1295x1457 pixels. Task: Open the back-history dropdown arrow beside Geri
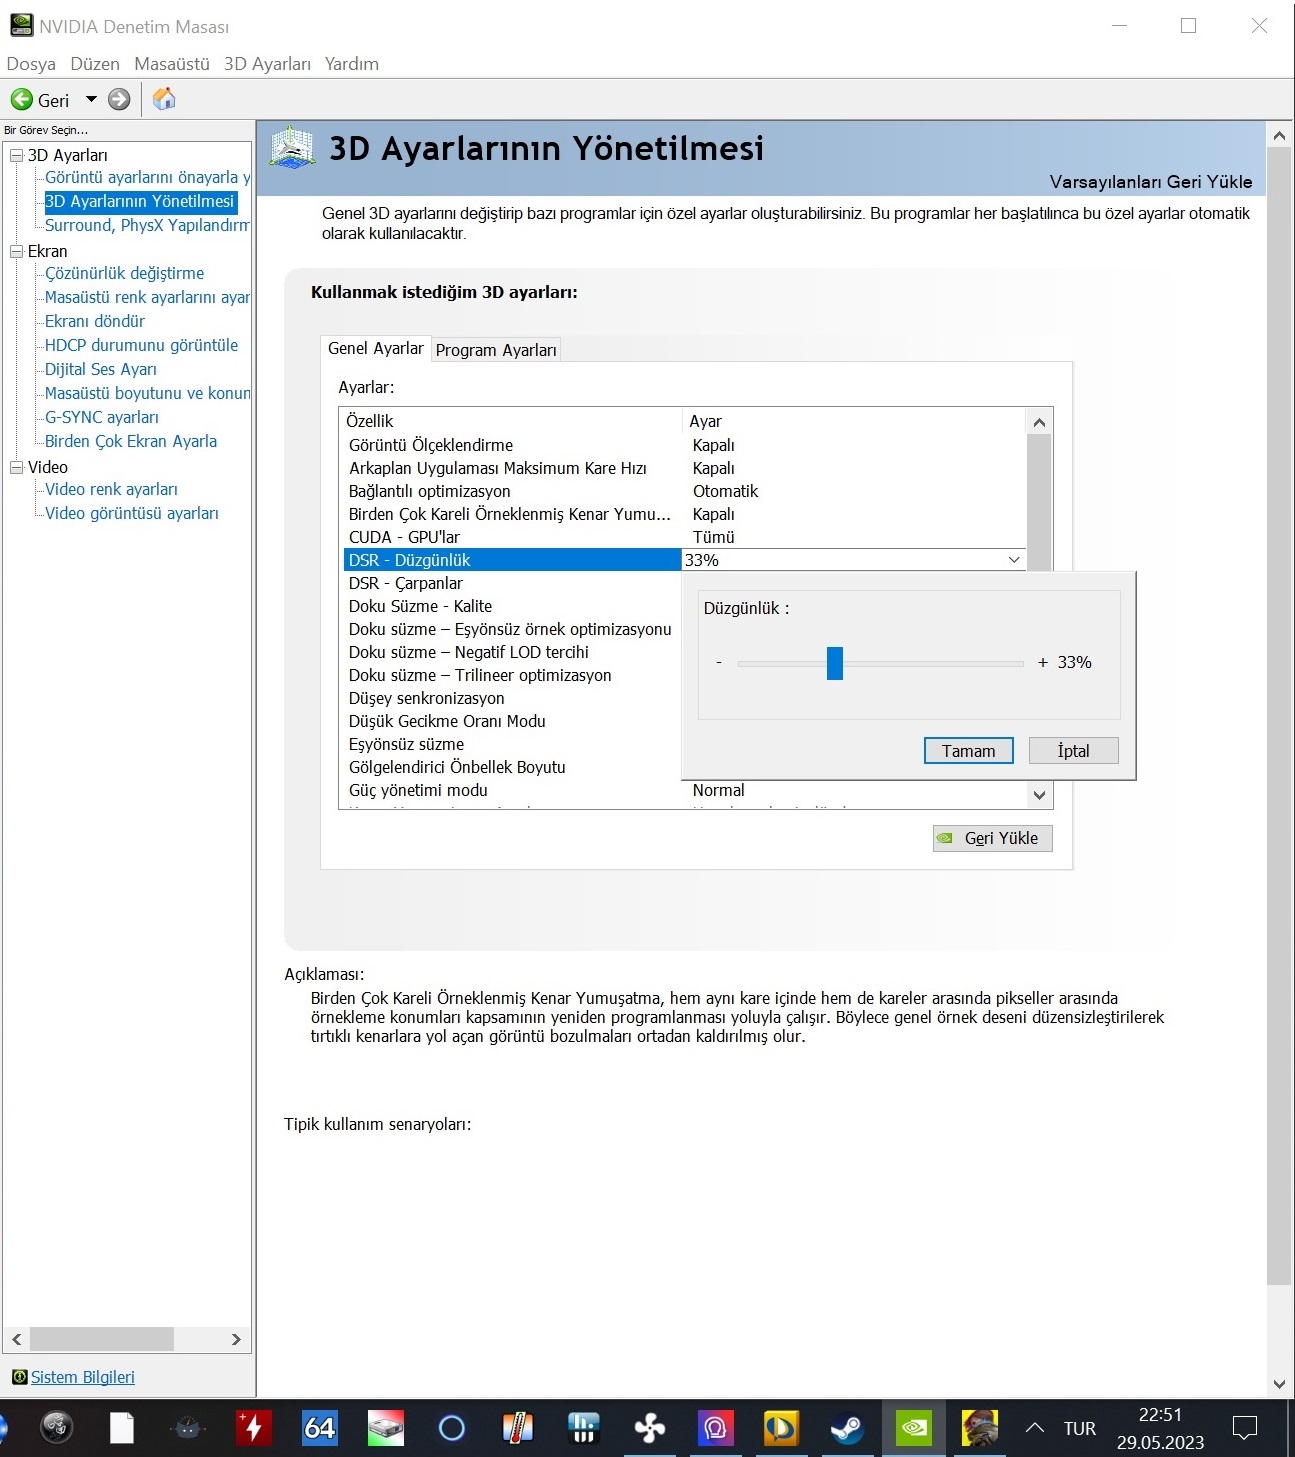pos(91,99)
